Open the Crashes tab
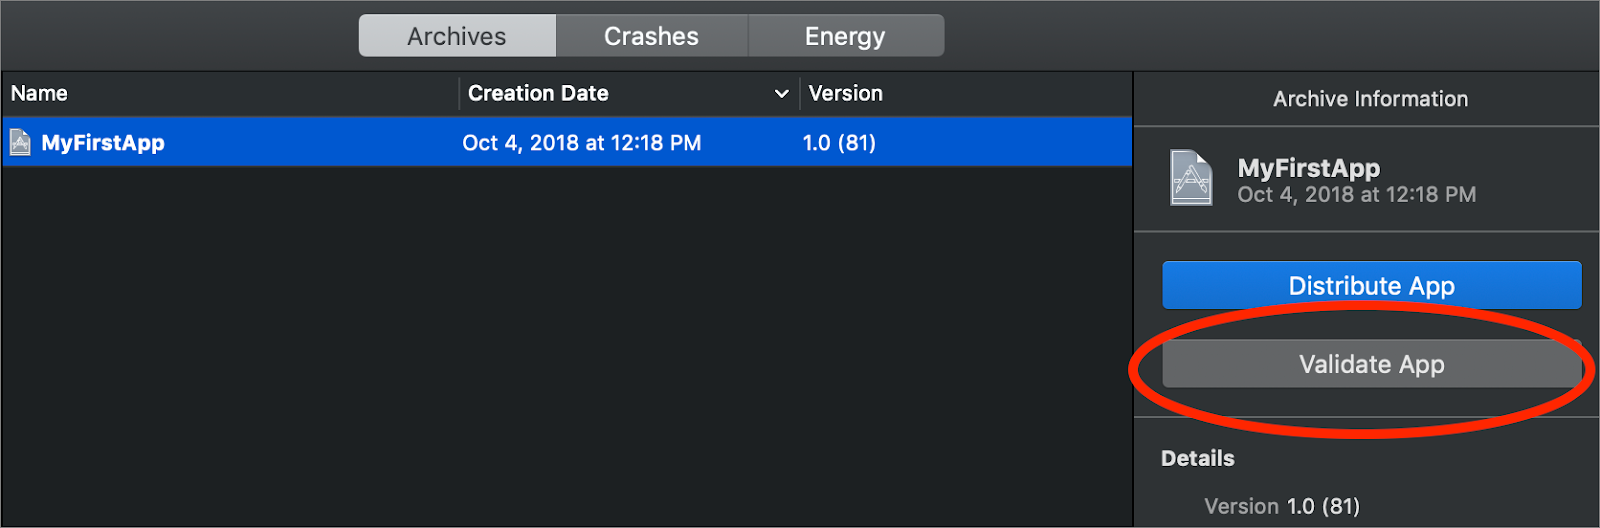Screen dimensions: 1600x528 (651, 36)
